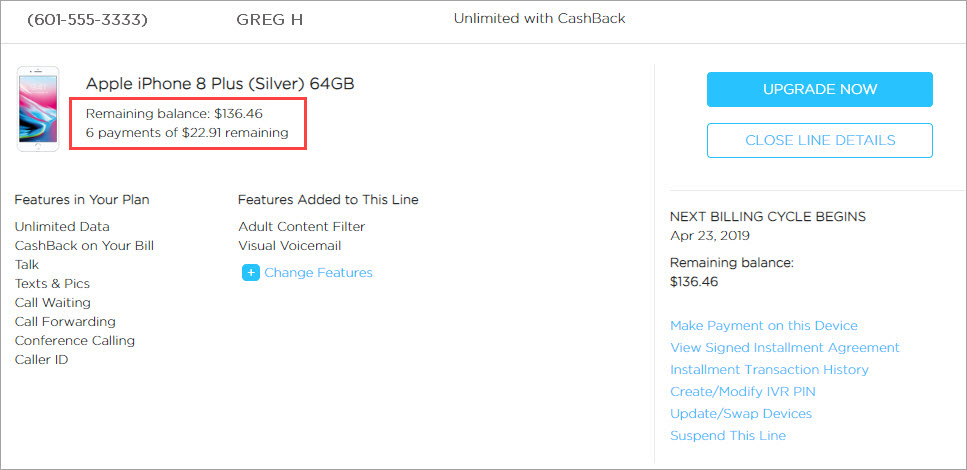967x470 pixels.
Task: Click Update/Swap Devices link
Action: click(740, 413)
